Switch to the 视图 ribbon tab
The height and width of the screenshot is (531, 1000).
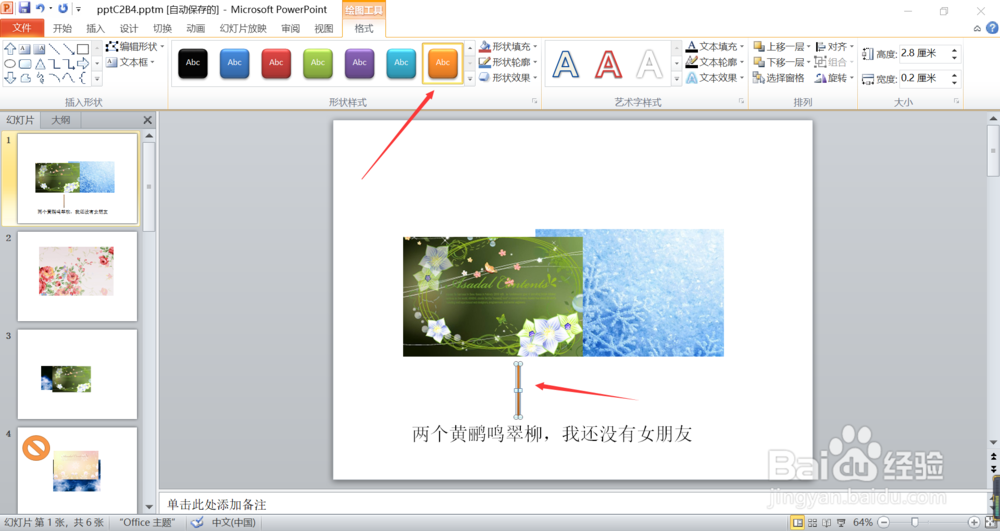(323, 28)
